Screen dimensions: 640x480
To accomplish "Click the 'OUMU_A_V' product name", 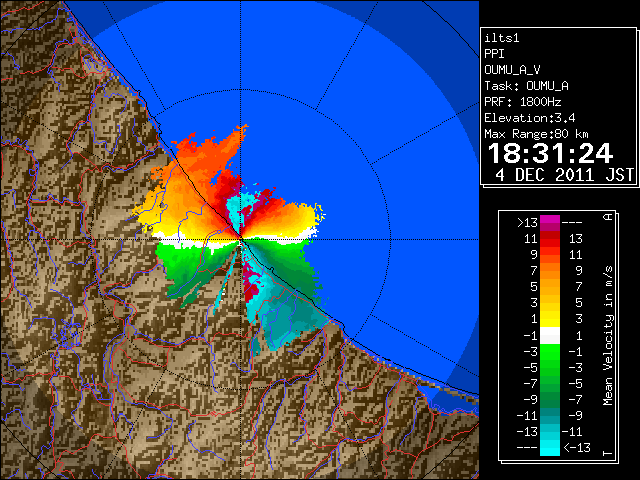I will [512, 70].
